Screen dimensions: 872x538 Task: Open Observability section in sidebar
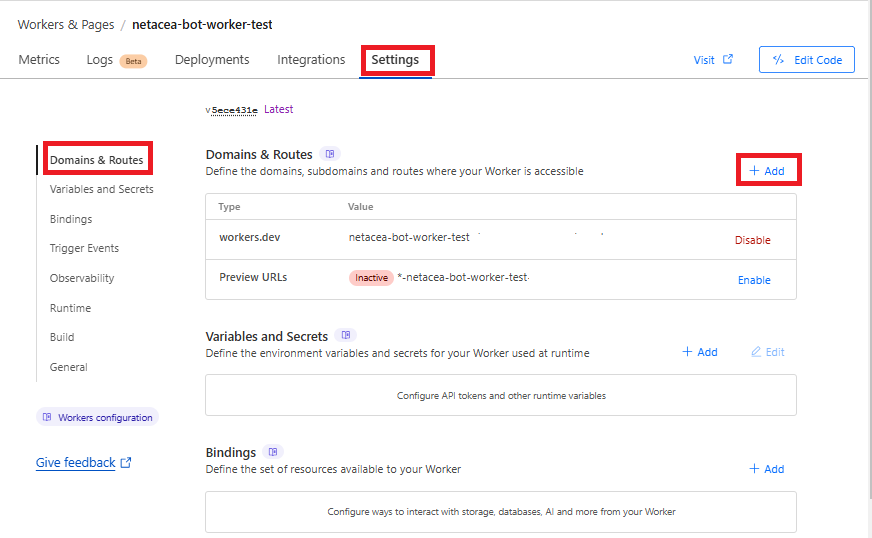coord(82,278)
